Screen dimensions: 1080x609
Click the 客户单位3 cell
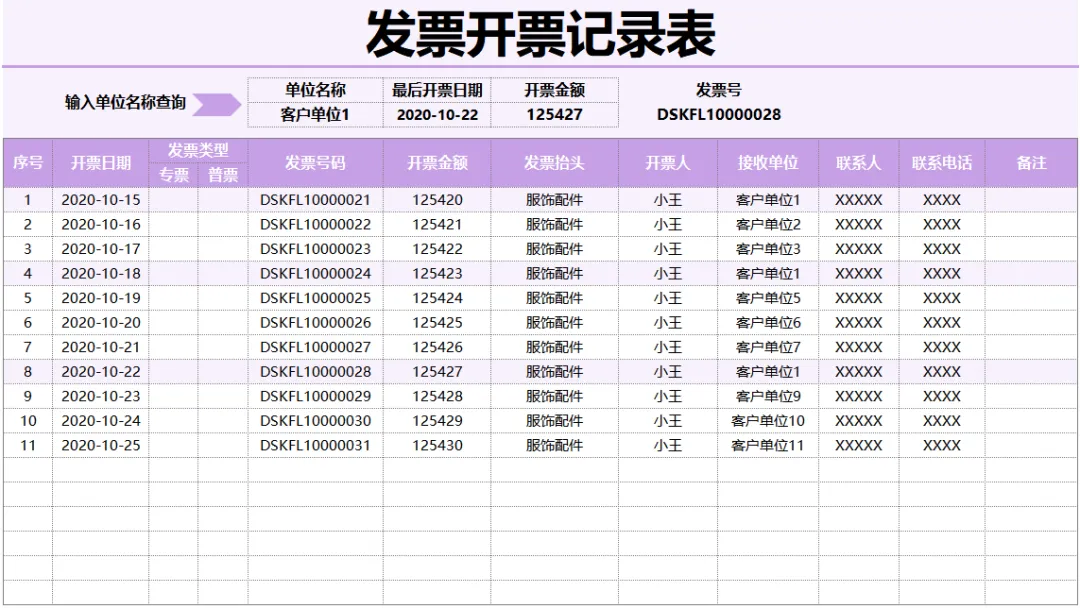[768, 249]
